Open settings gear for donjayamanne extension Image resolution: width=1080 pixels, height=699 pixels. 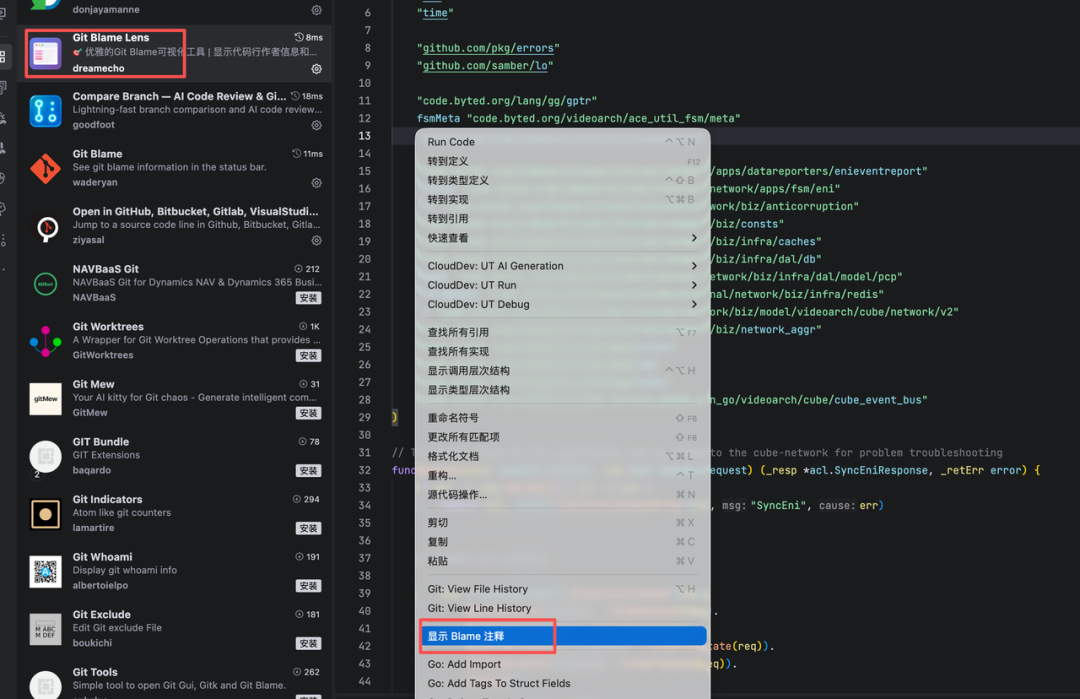click(x=316, y=10)
